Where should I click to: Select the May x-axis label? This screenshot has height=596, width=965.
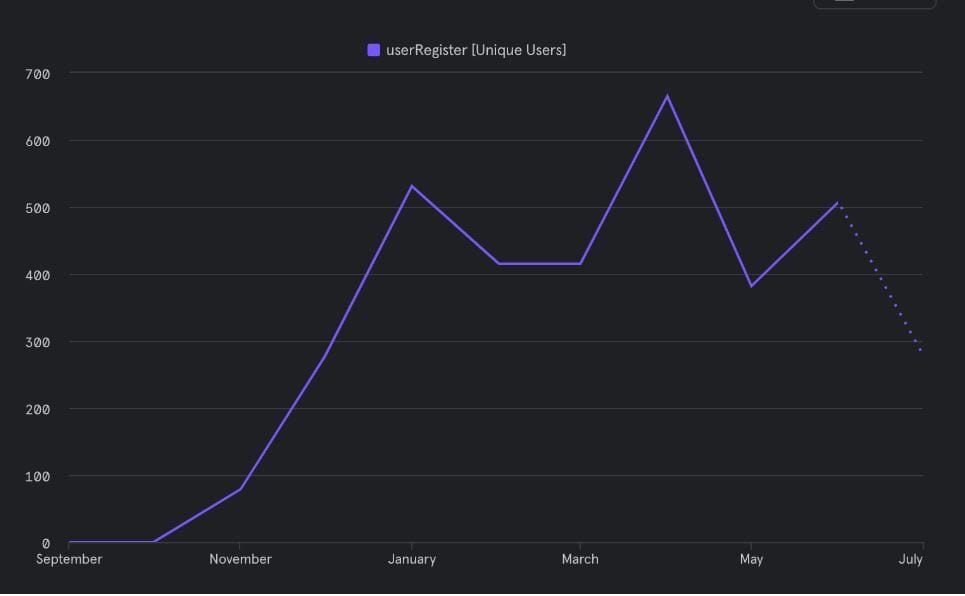coord(751,559)
